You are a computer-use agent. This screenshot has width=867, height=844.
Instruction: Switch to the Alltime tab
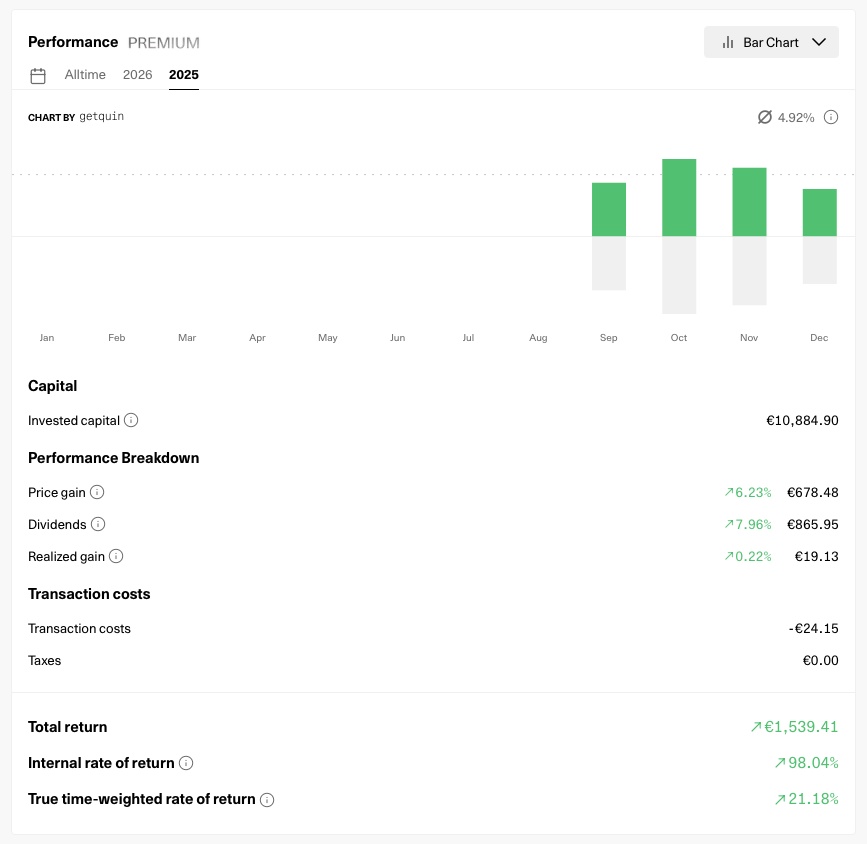point(85,75)
